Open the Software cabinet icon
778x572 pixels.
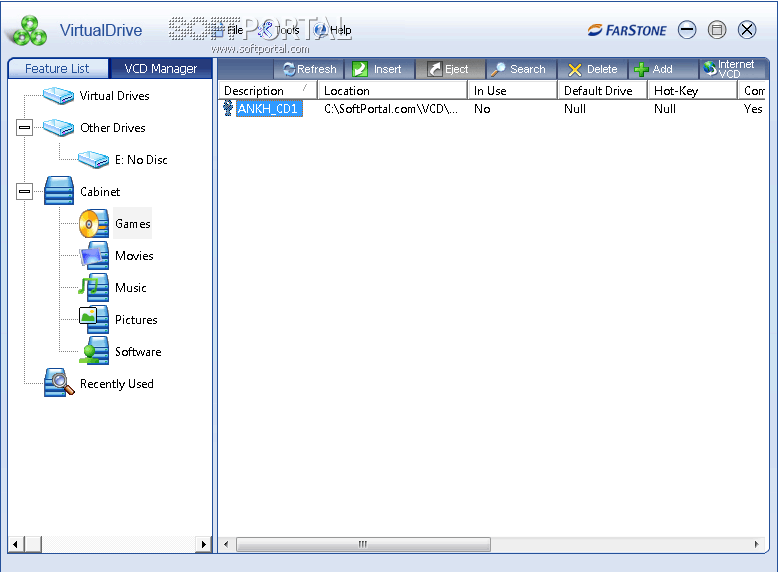[x=94, y=352]
